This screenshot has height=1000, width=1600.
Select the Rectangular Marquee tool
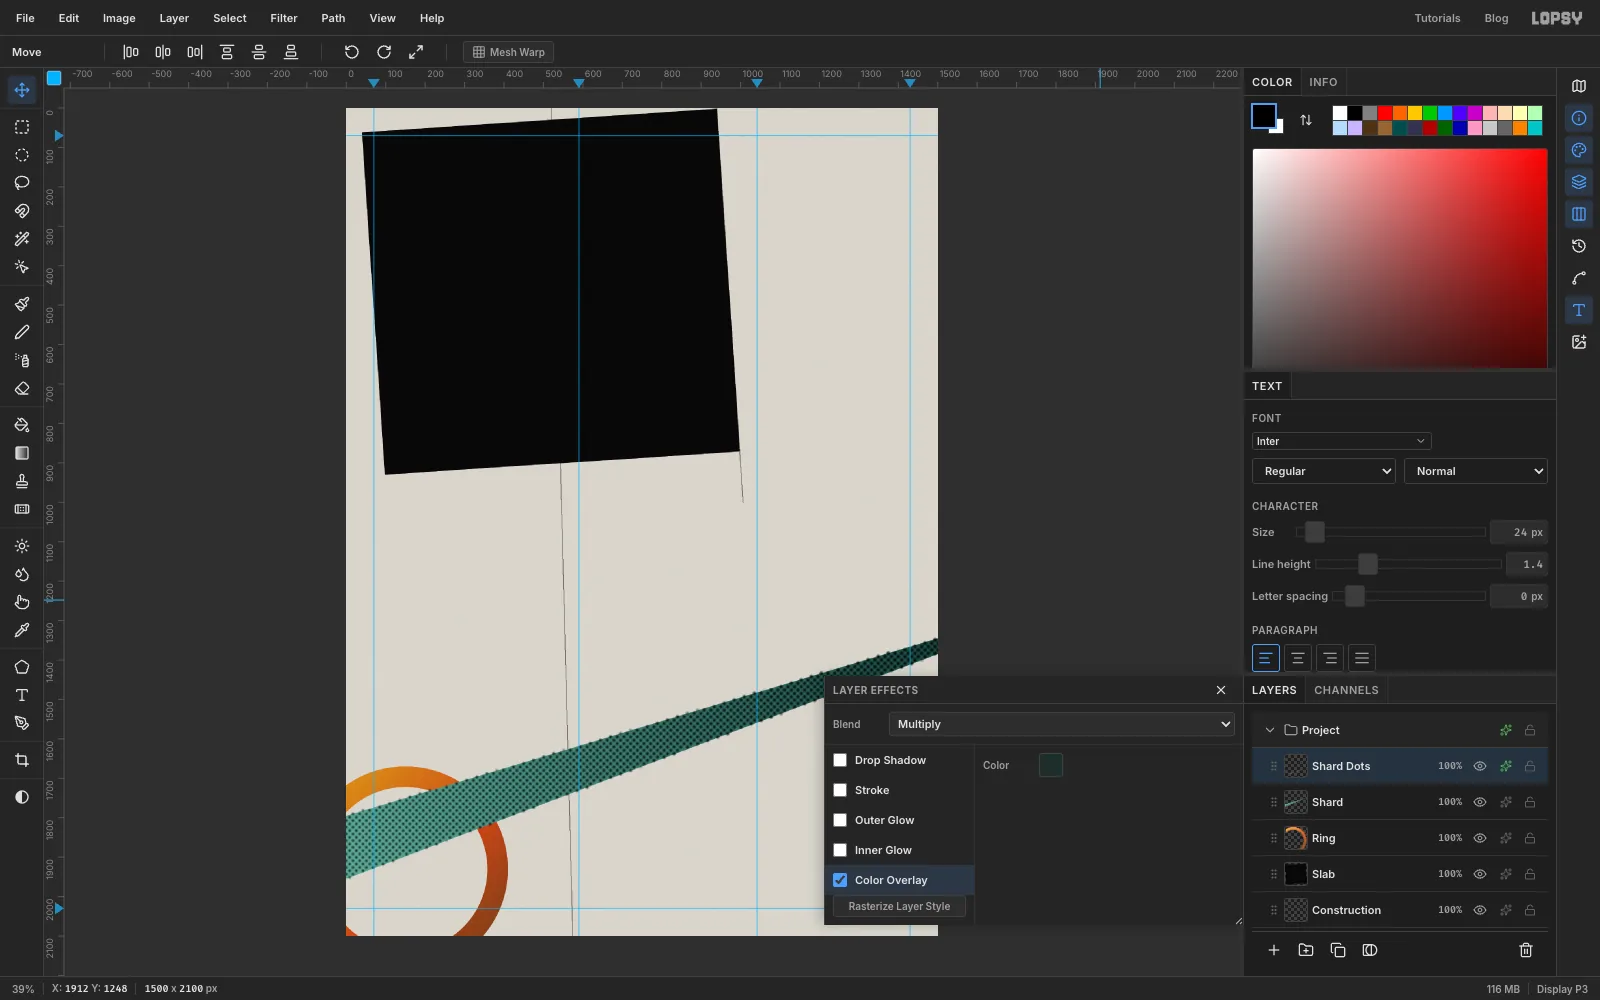(22, 127)
